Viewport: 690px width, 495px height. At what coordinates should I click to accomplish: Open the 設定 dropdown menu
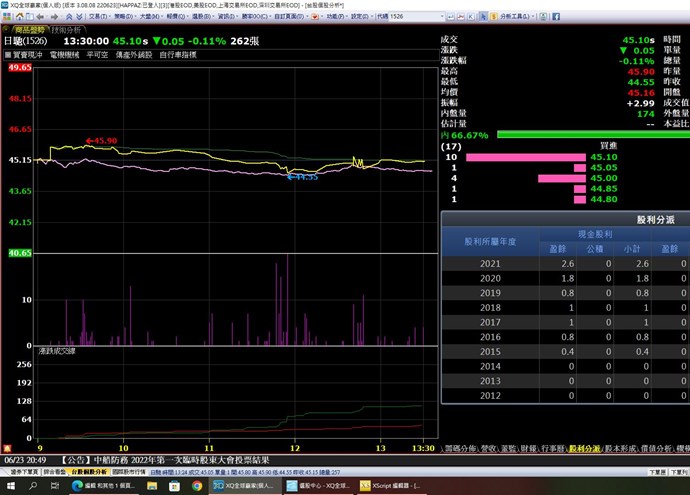[x=353, y=17]
